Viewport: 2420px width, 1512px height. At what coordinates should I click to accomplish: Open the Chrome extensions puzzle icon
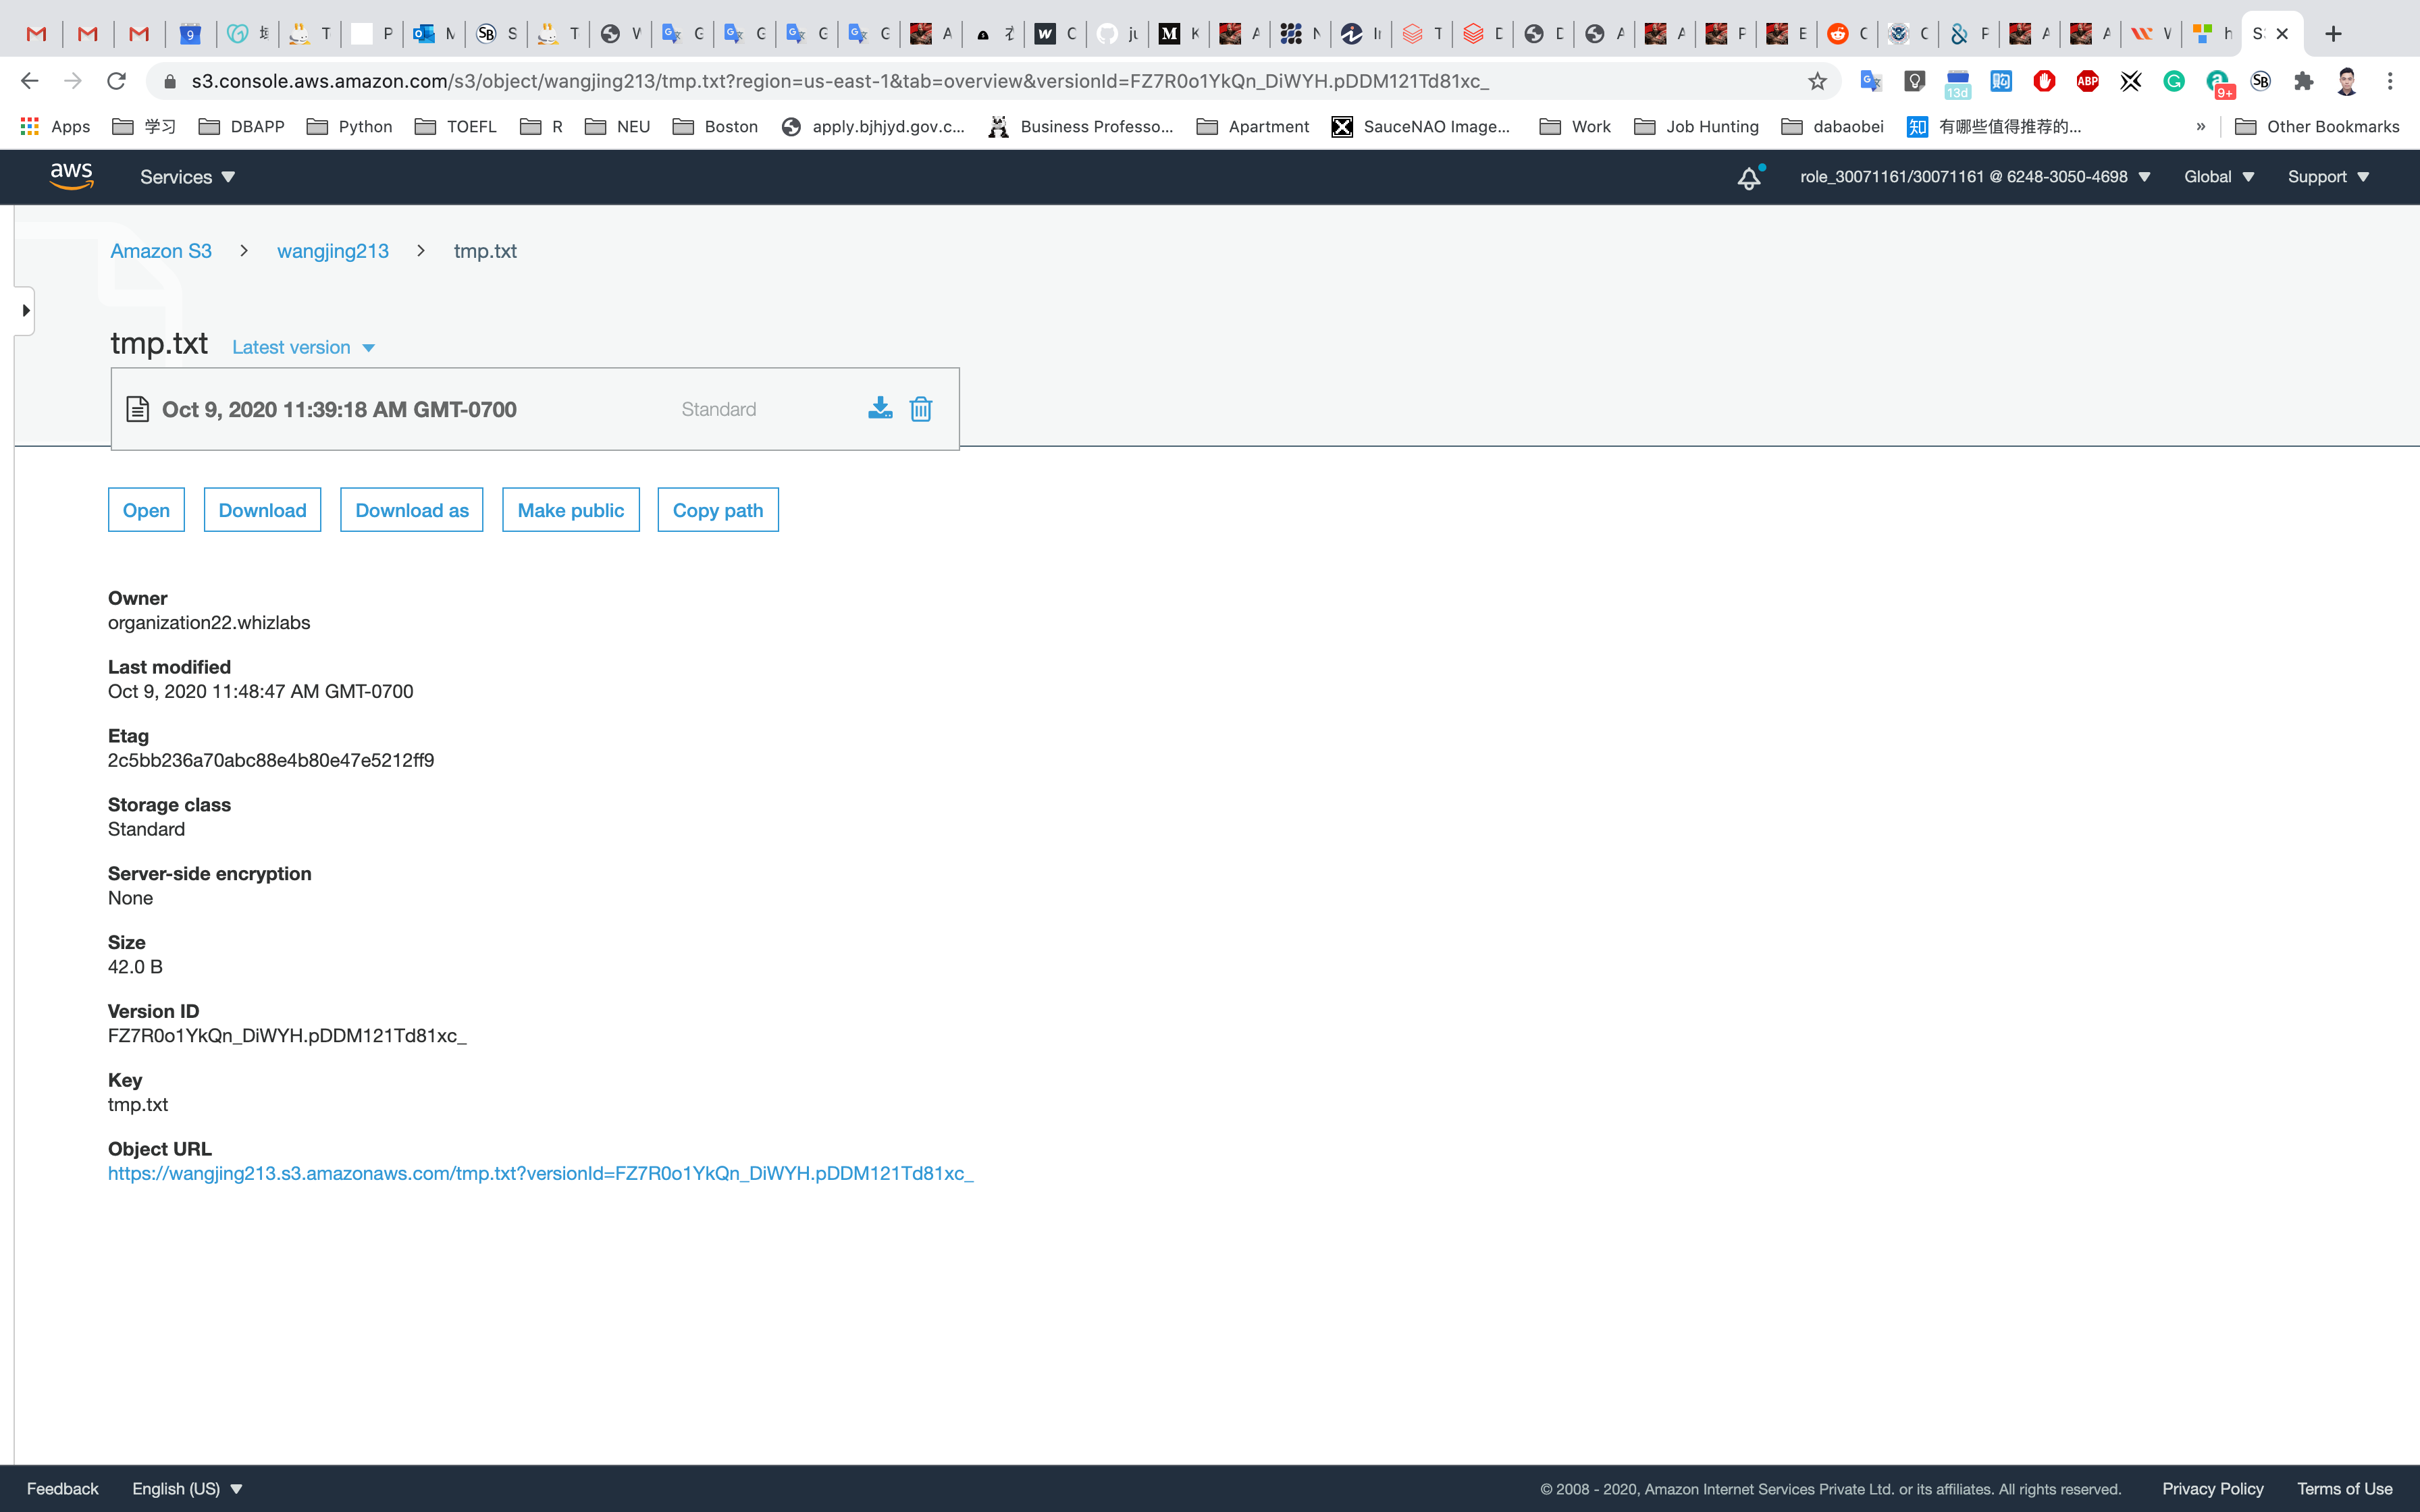pos(2304,82)
